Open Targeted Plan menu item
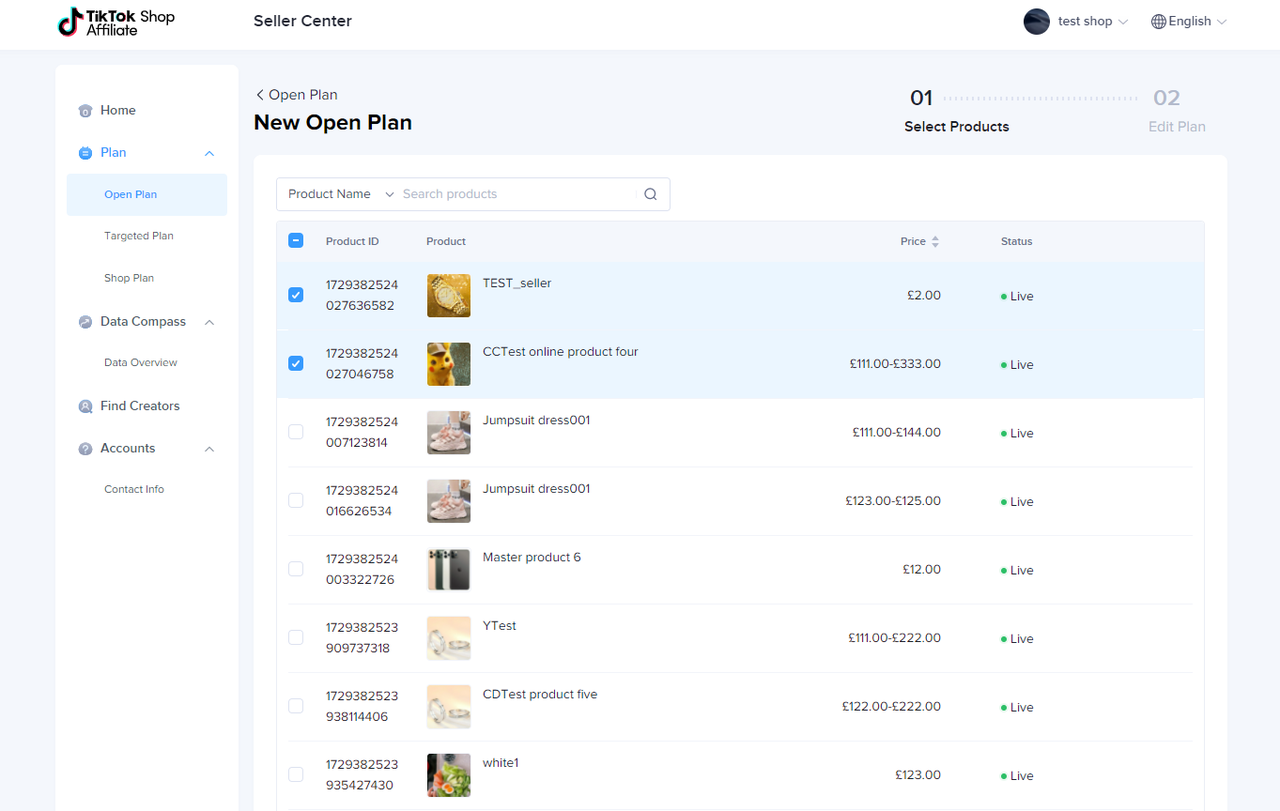The width and height of the screenshot is (1280, 811). 138,236
